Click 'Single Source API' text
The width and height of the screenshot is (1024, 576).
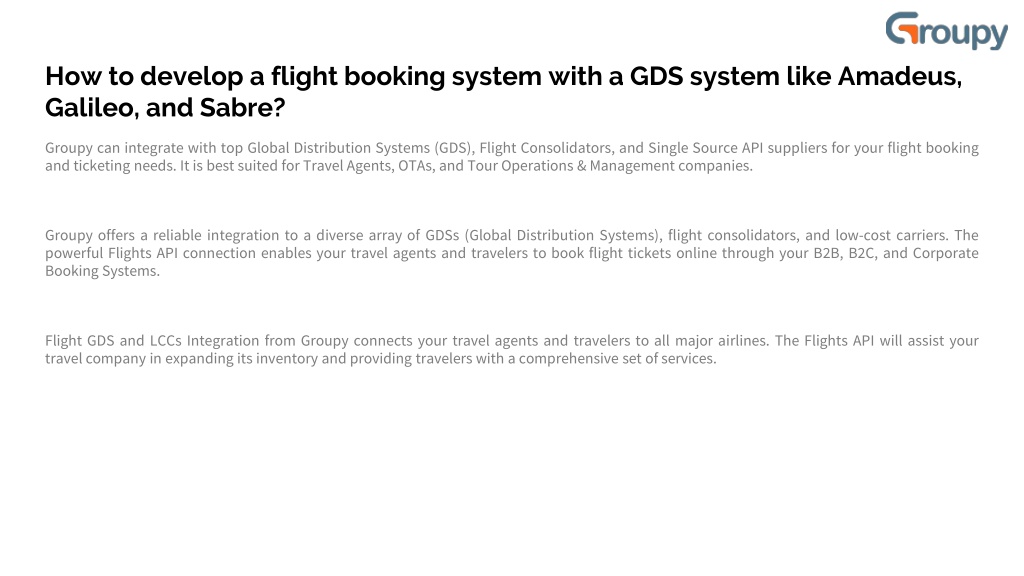(705, 148)
